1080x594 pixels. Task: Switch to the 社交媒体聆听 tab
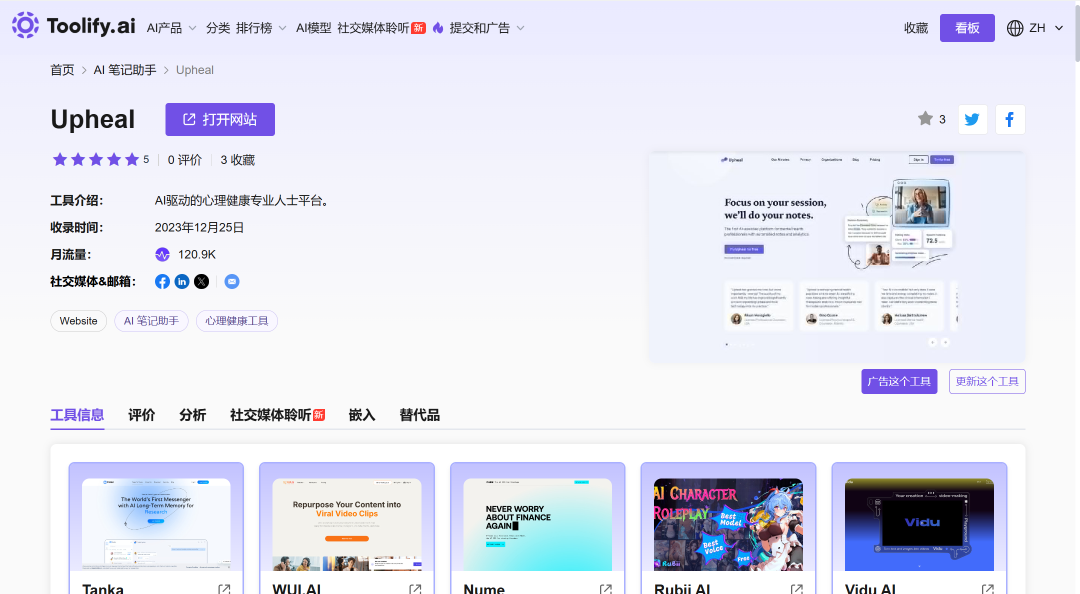pos(277,415)
